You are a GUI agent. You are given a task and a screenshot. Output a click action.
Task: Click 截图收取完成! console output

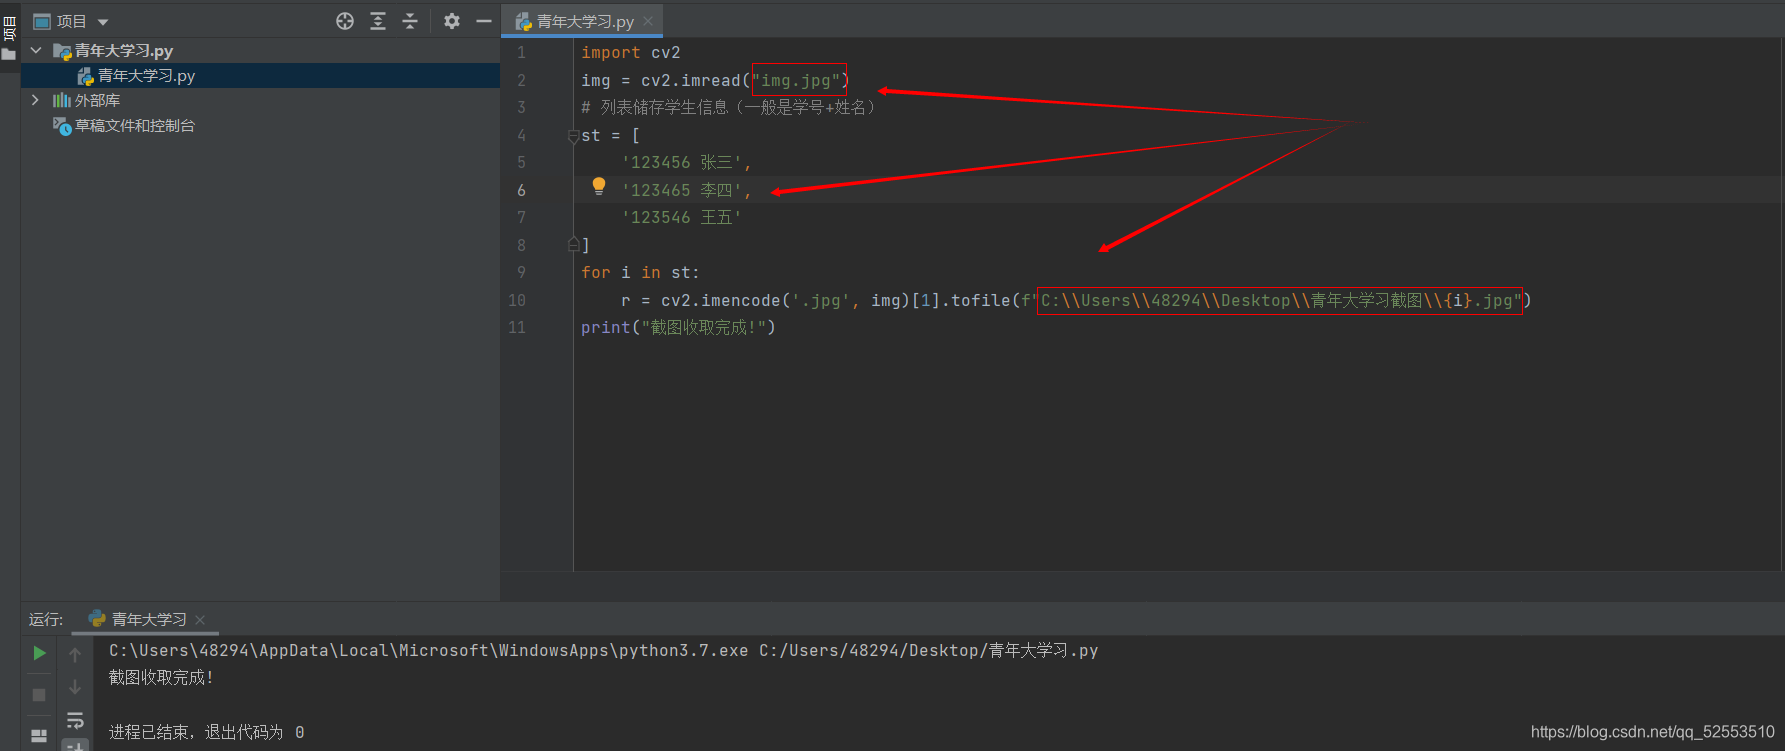point(161,678)
